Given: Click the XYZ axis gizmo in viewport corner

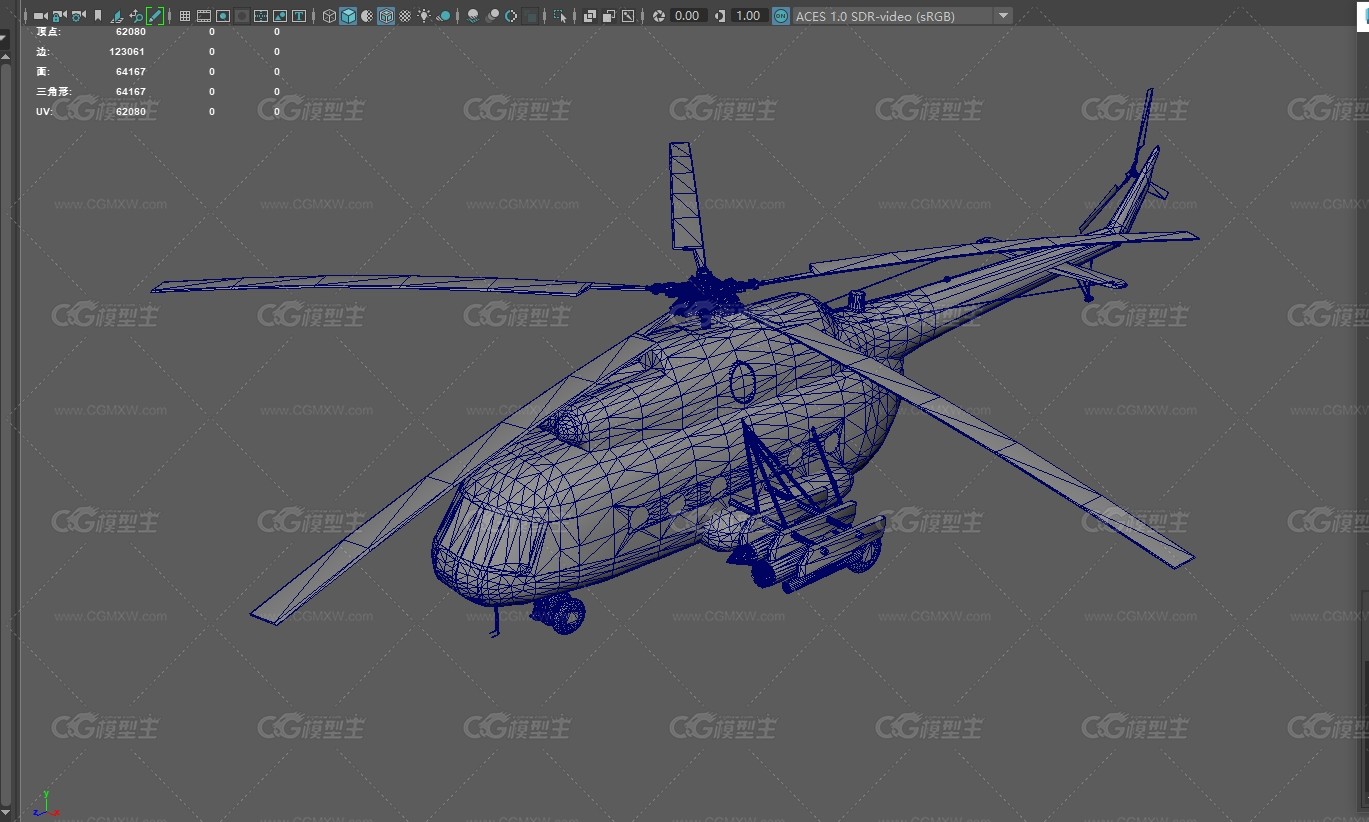Looking at the screenshot, I should tap(46, 803).
